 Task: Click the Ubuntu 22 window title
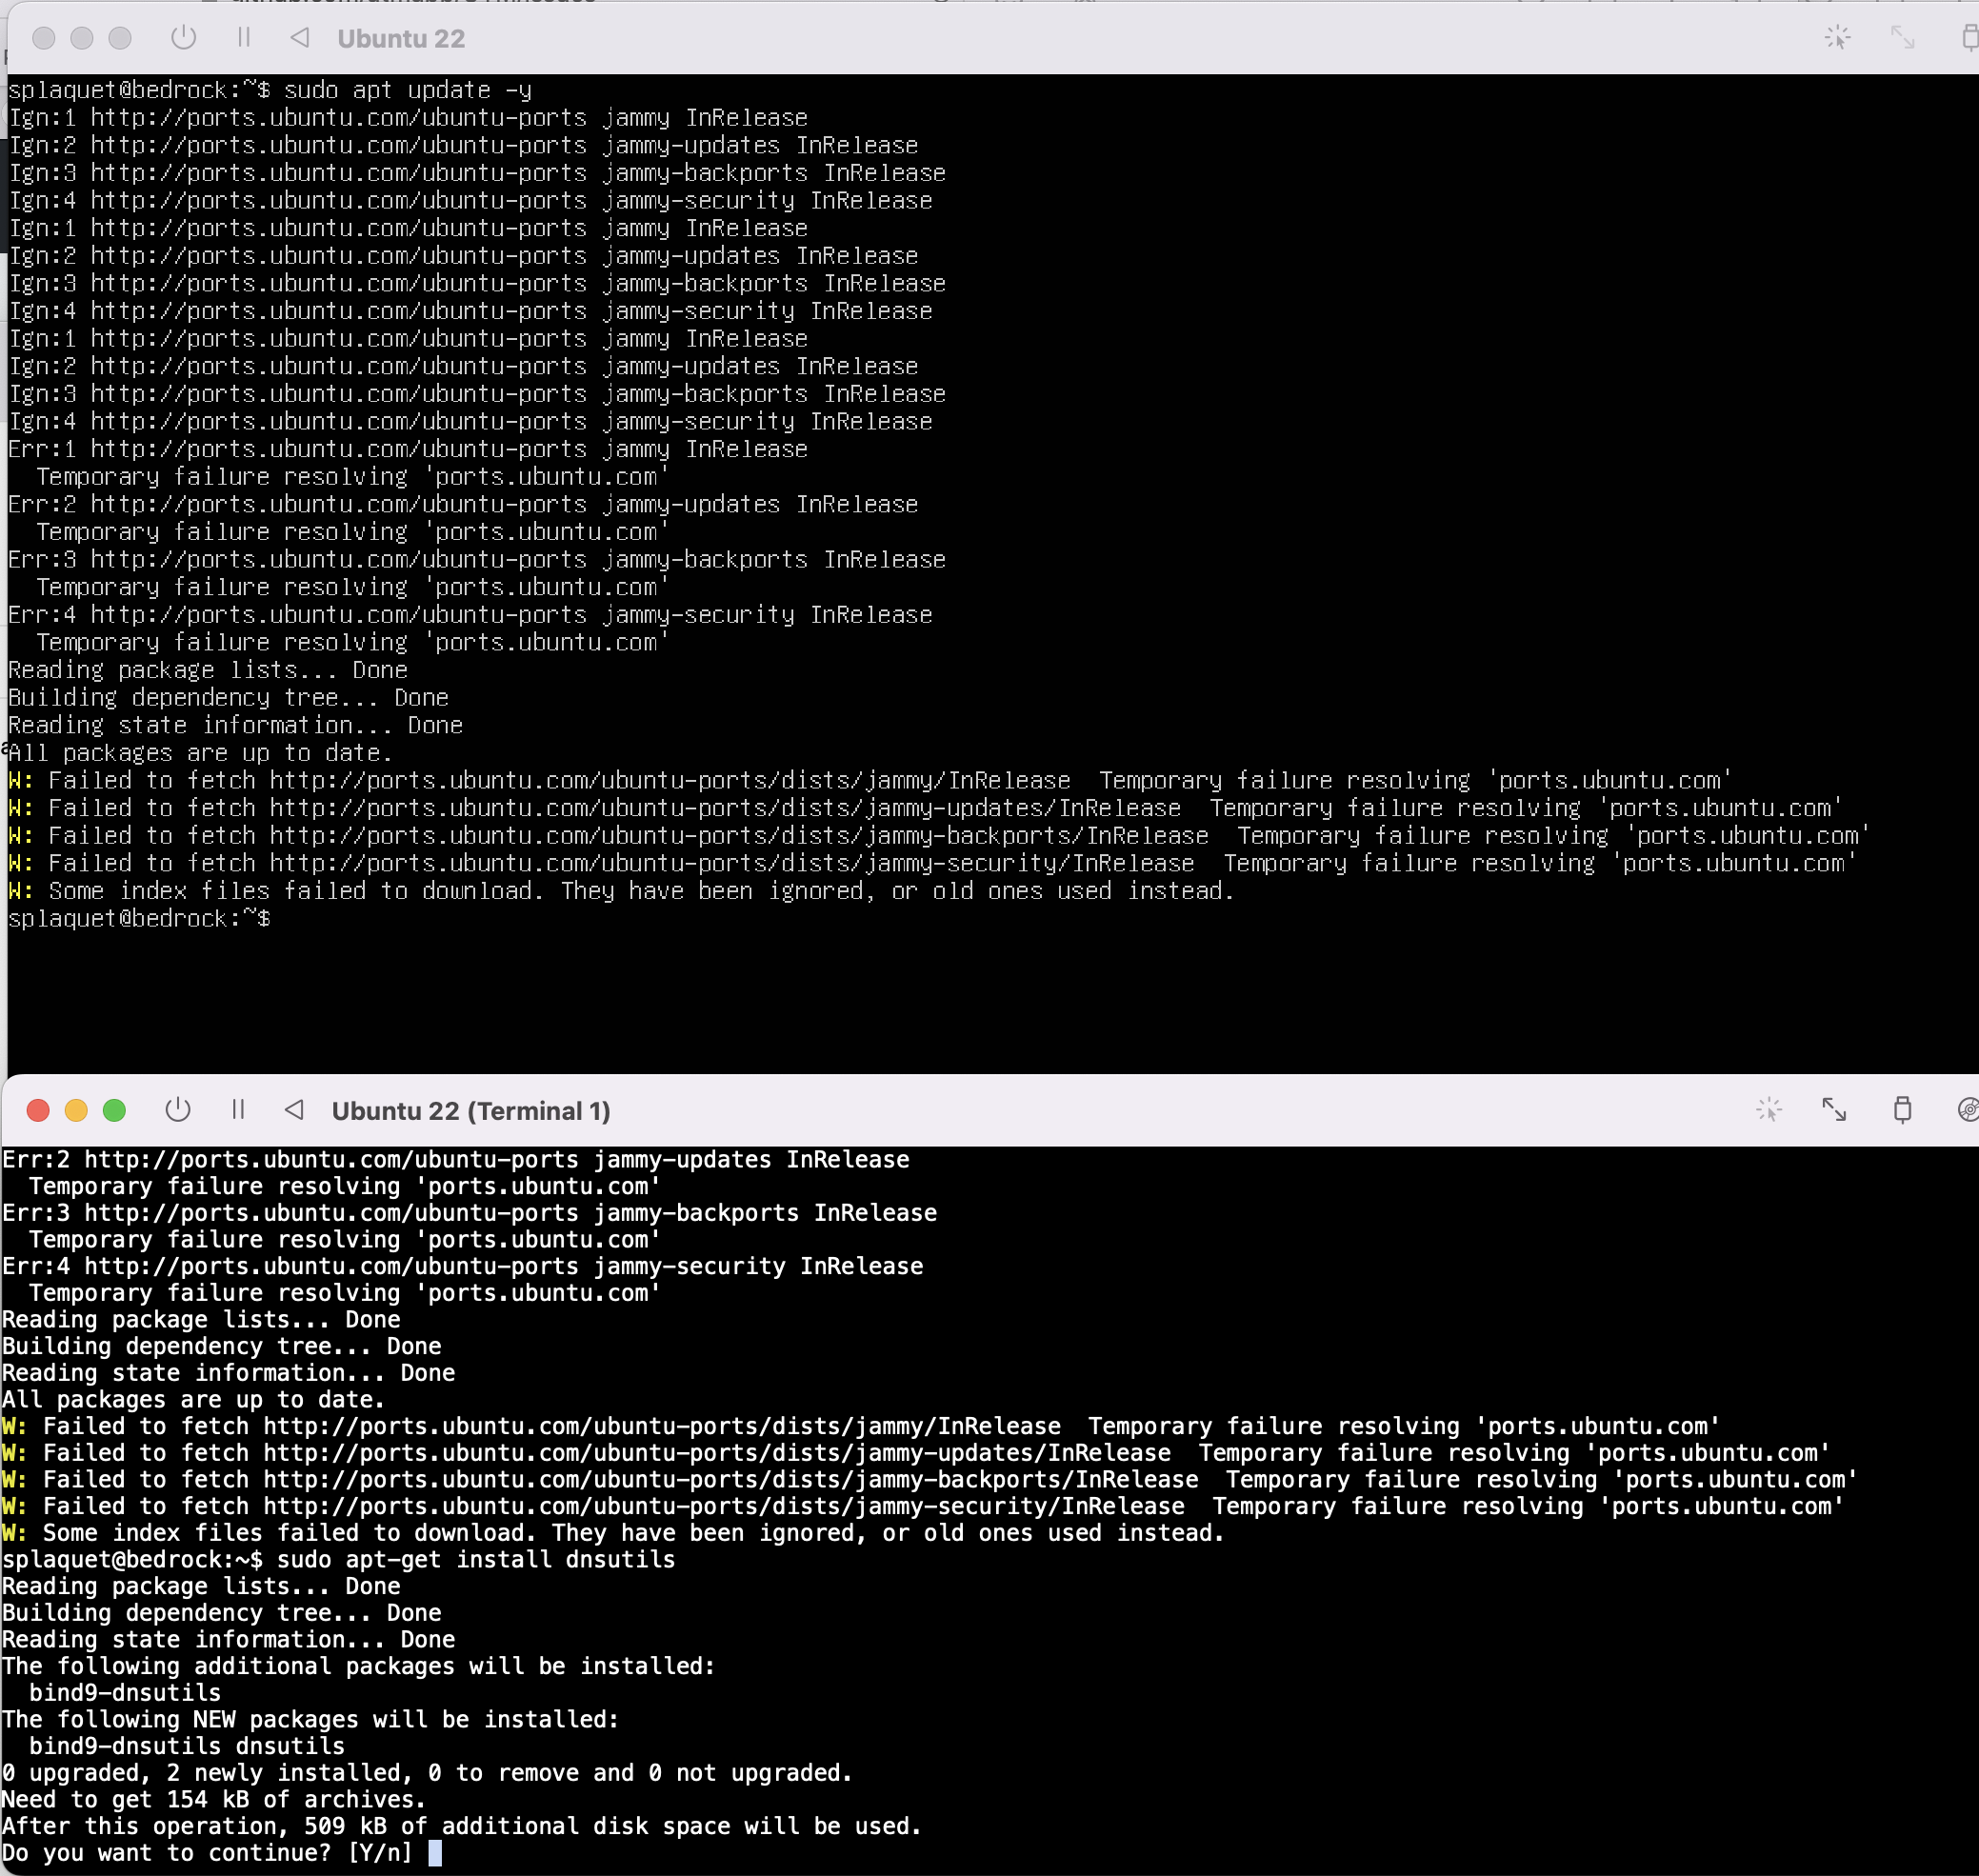400,38
